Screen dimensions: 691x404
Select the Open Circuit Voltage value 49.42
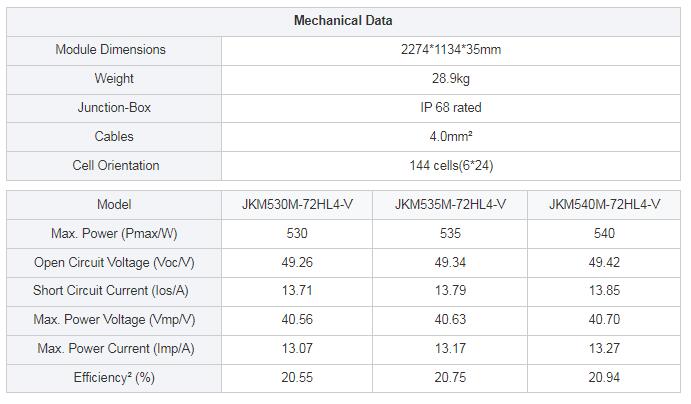click(604, 263)
